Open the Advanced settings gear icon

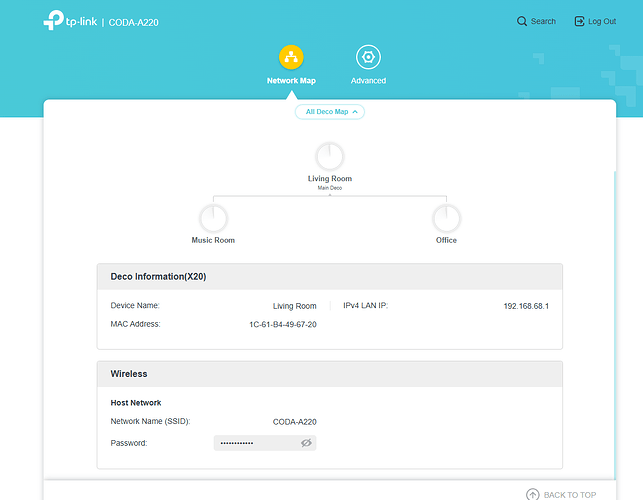(368, 57)
